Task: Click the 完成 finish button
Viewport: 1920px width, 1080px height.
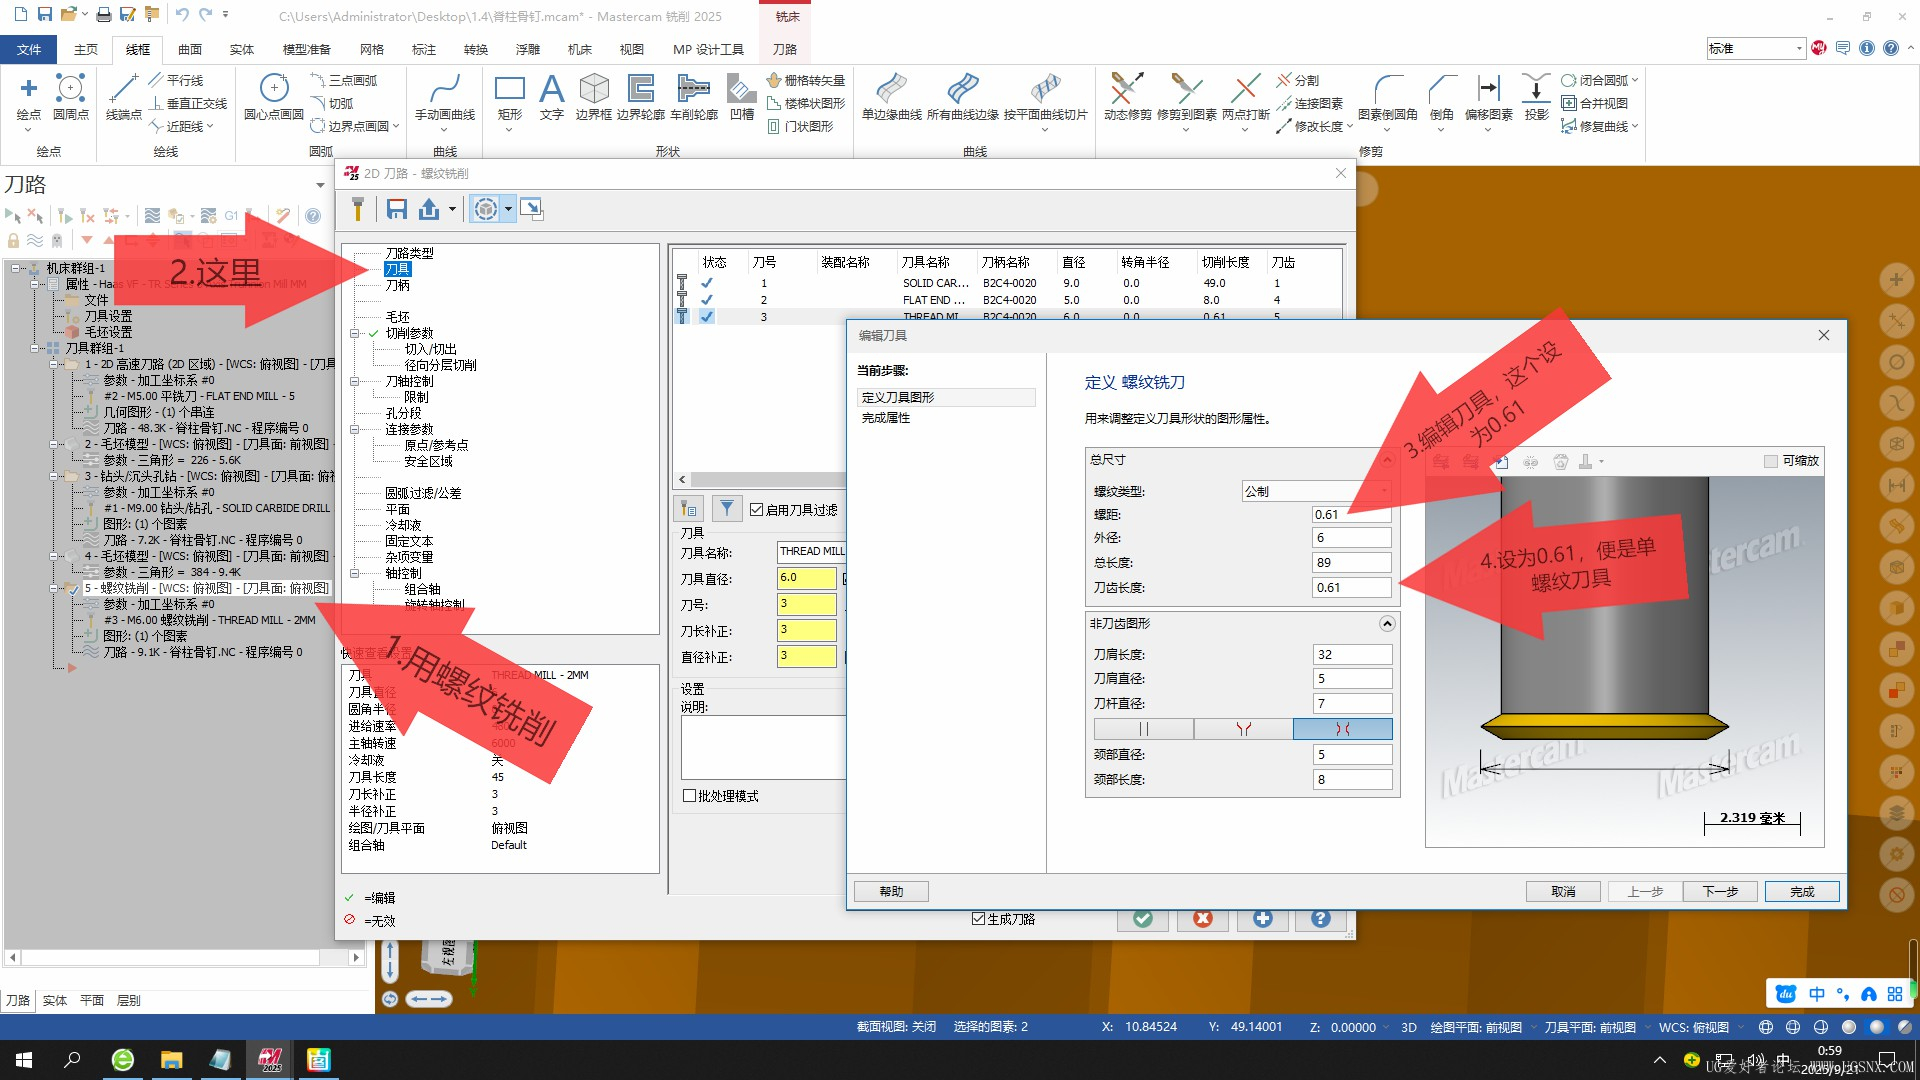Action: 1801,891
